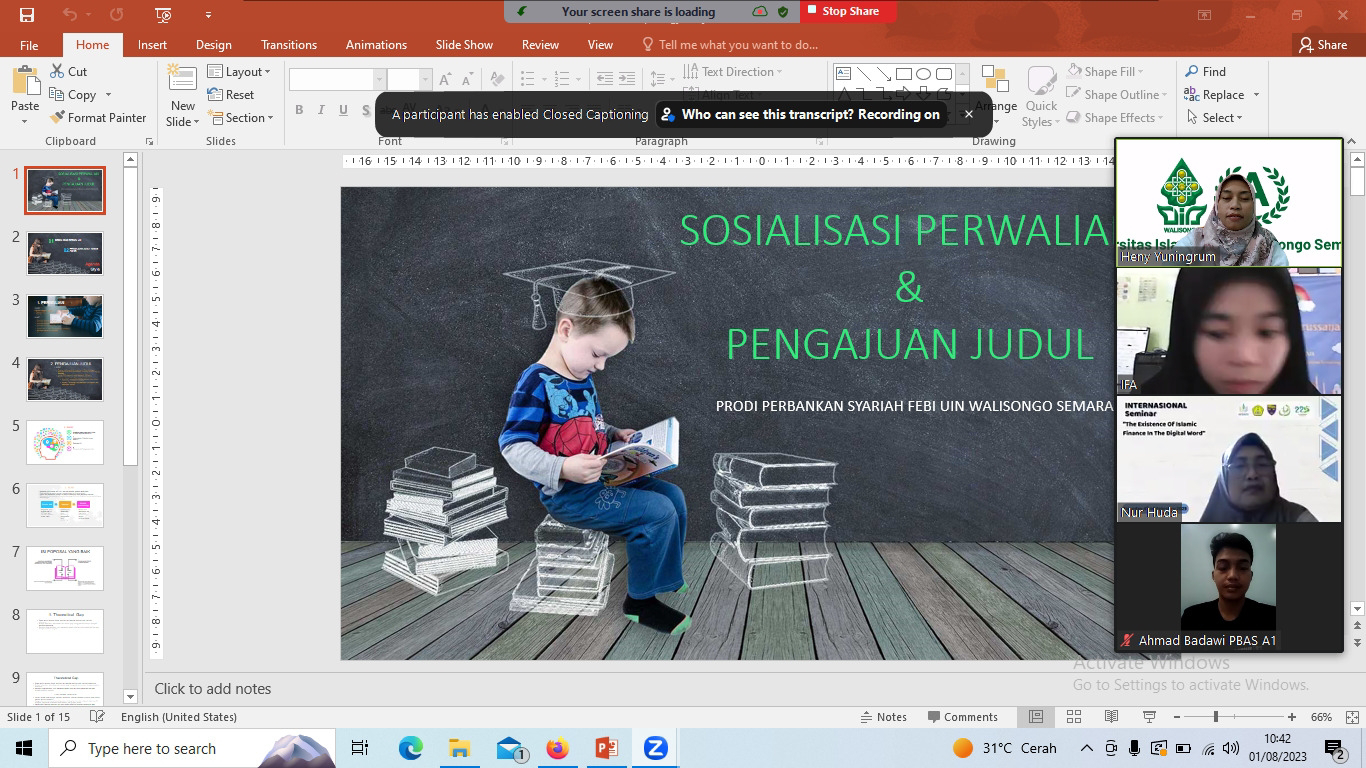1366x768 pixels.
Task: Toggle the Notes pane in status bar
Action: [x=884, y=717]
